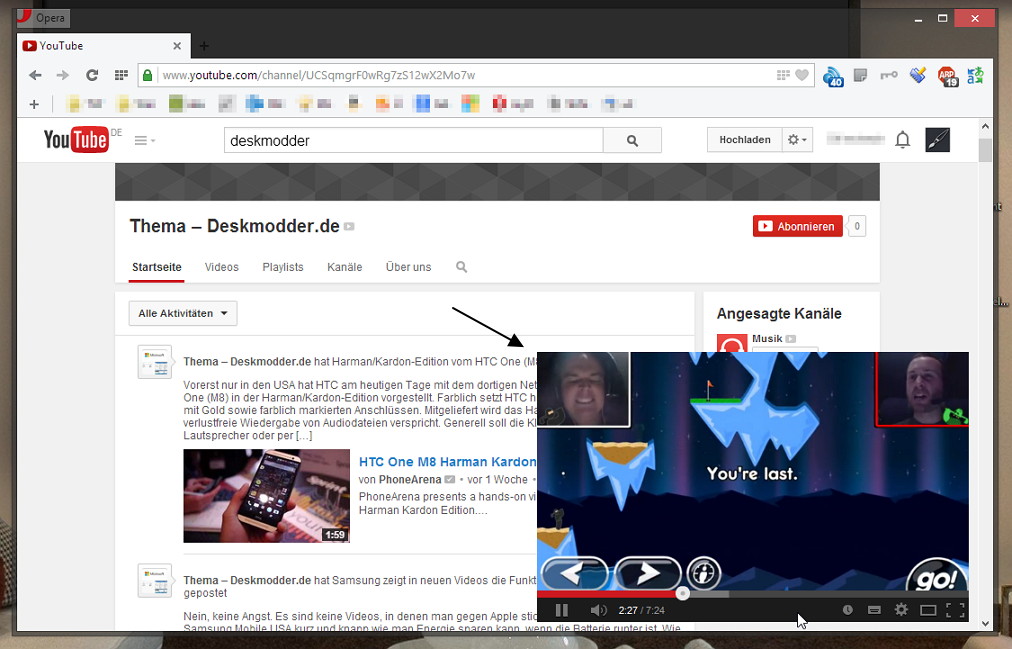The width and height of the screenshot is (1012, 649).
Task: Click the Watch Later clock icon in player
Action: [x=847, y=610]
